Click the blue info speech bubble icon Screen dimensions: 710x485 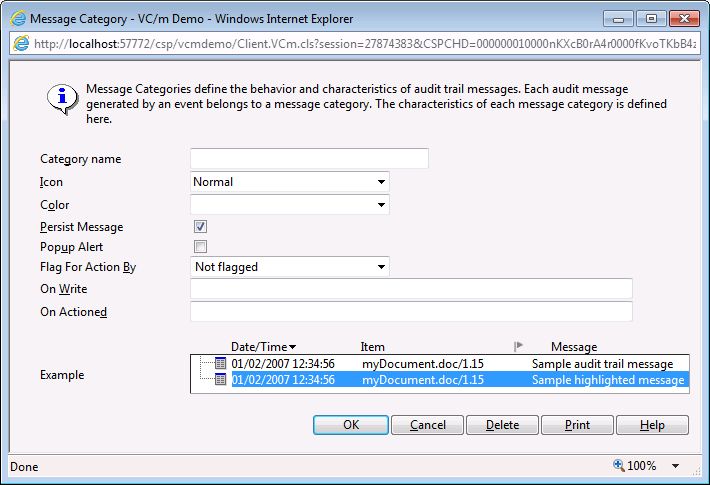pos(63,100)
